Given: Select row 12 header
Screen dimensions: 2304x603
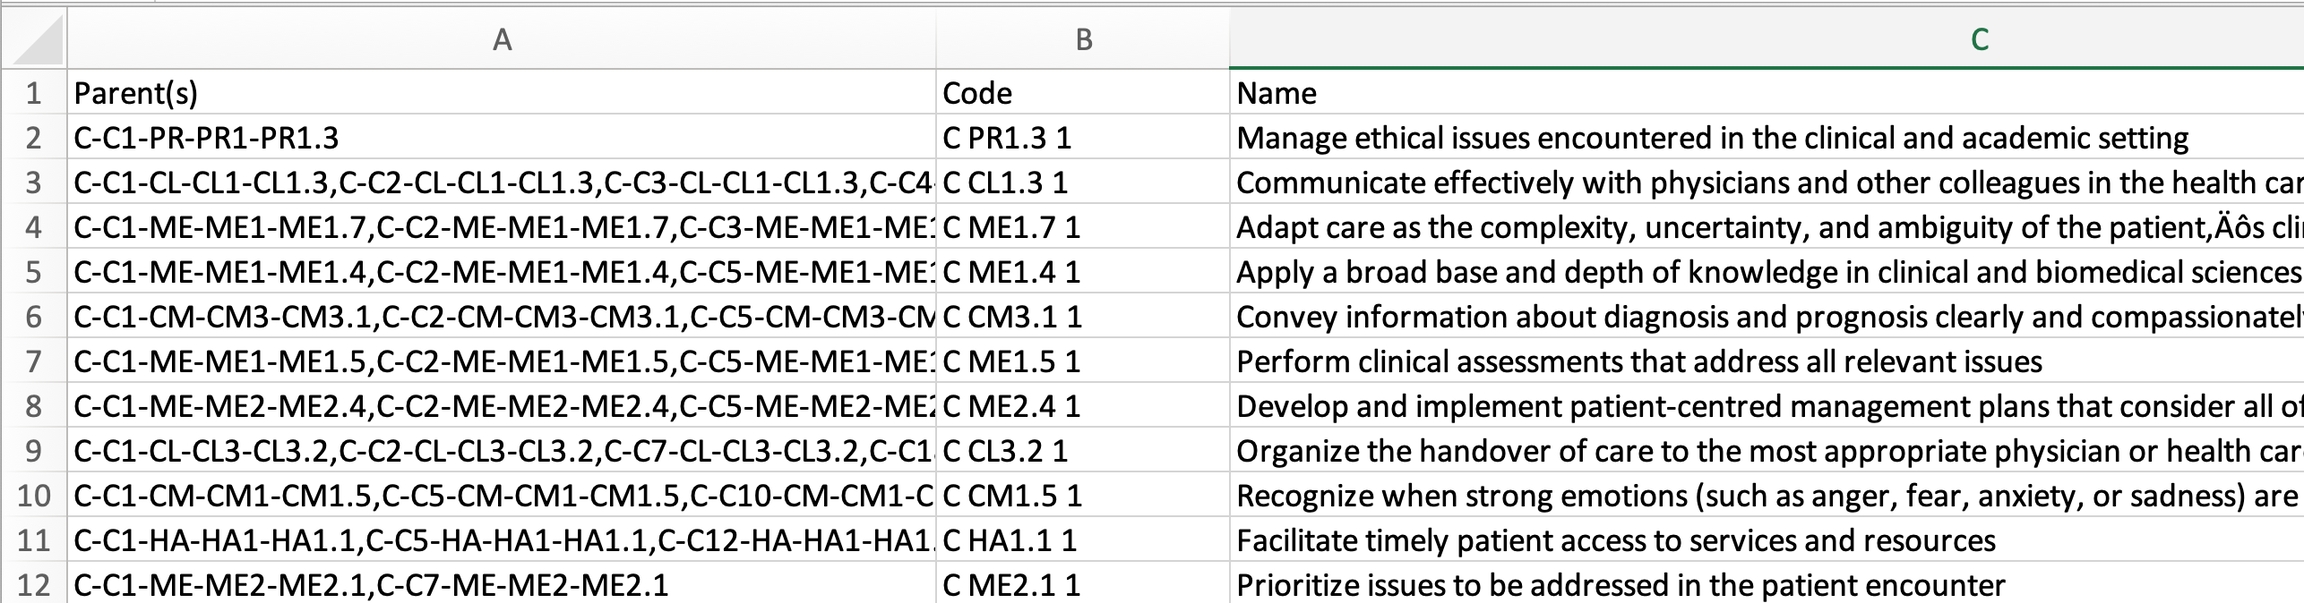Looking at the screenshot, I should point(34,585).
